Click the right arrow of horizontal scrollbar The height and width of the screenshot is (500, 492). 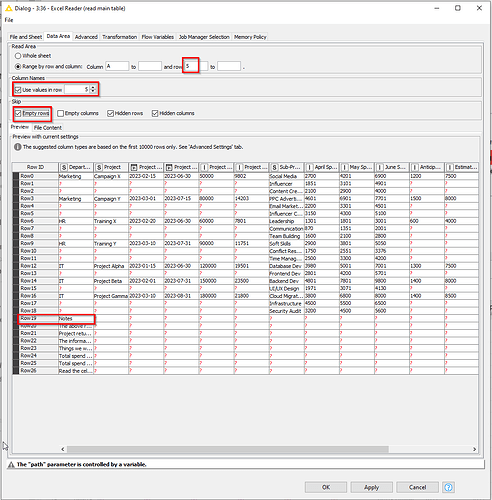474,449
